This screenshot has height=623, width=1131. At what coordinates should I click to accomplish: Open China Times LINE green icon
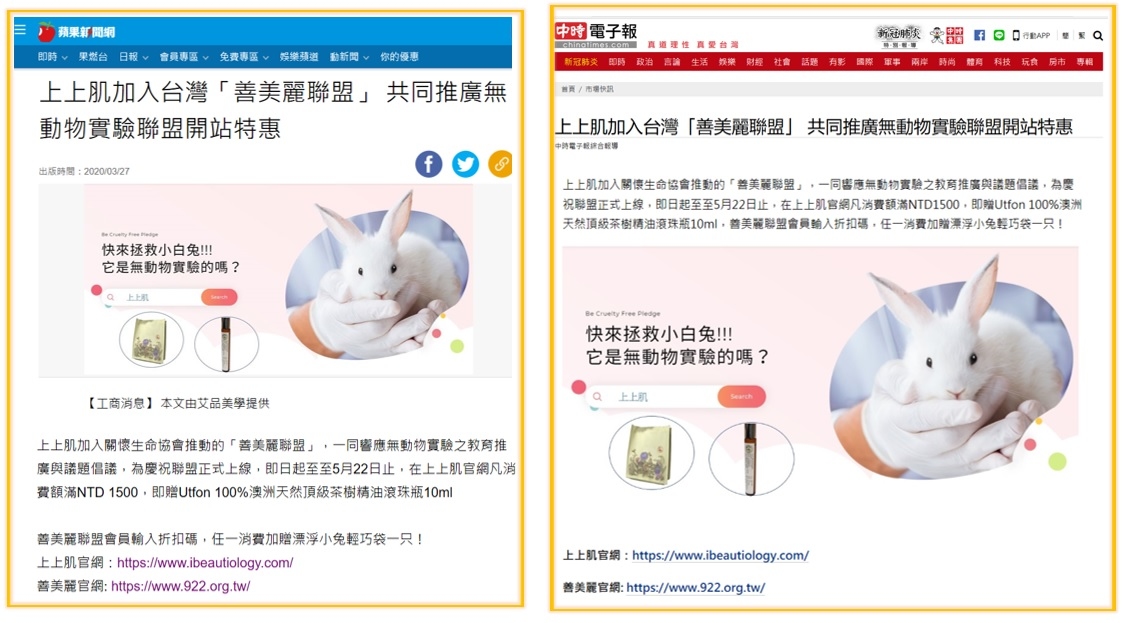998,35
